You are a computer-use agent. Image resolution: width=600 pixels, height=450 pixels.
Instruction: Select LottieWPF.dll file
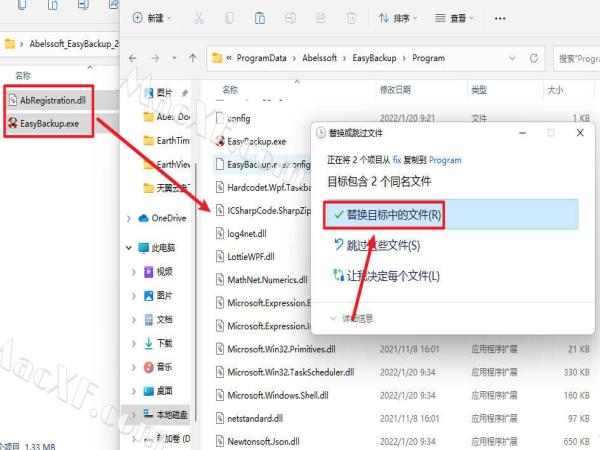[245, 257]
